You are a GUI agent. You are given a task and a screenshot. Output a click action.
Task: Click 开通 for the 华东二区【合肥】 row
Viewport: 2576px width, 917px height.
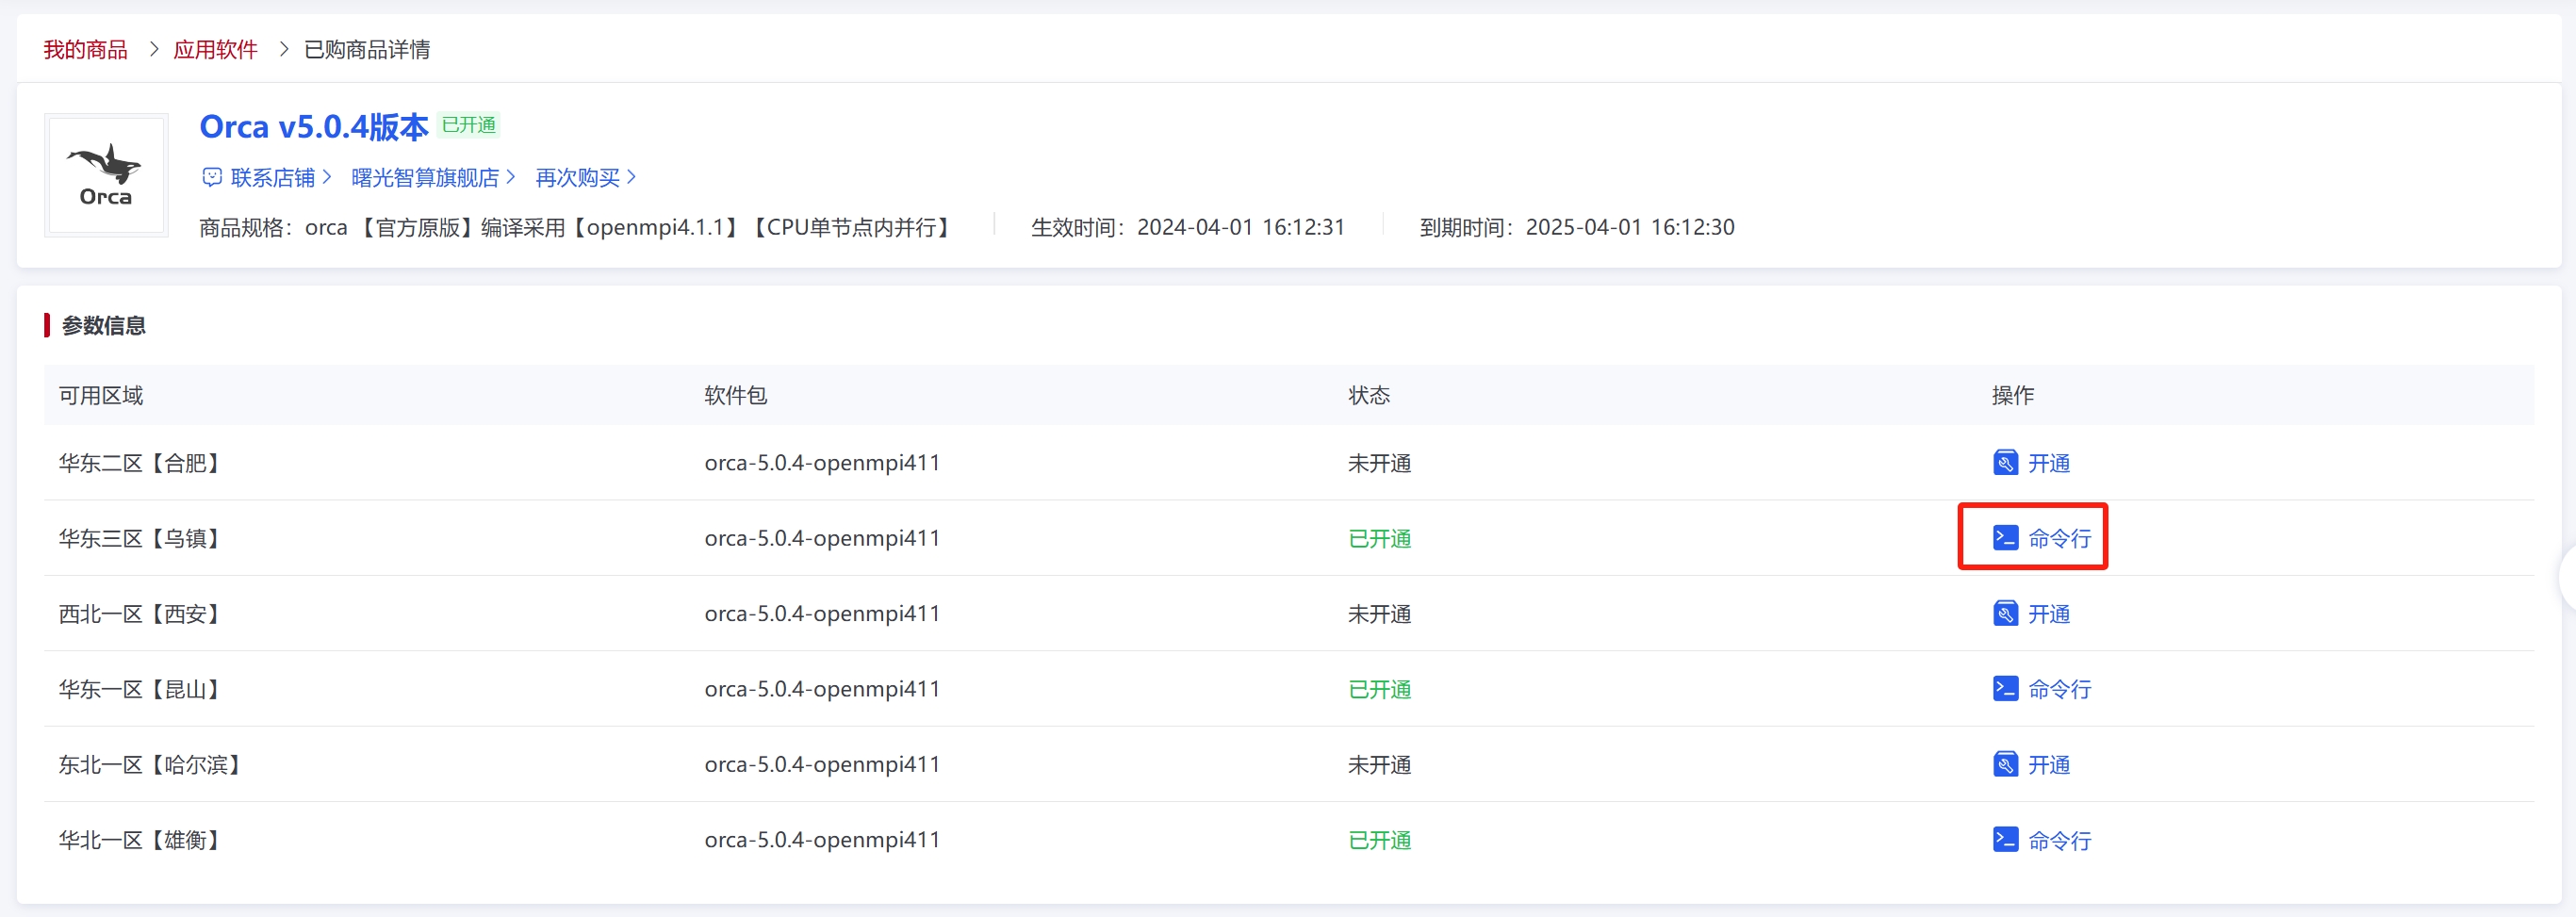pyautogui.click(x=2049, y=463)
